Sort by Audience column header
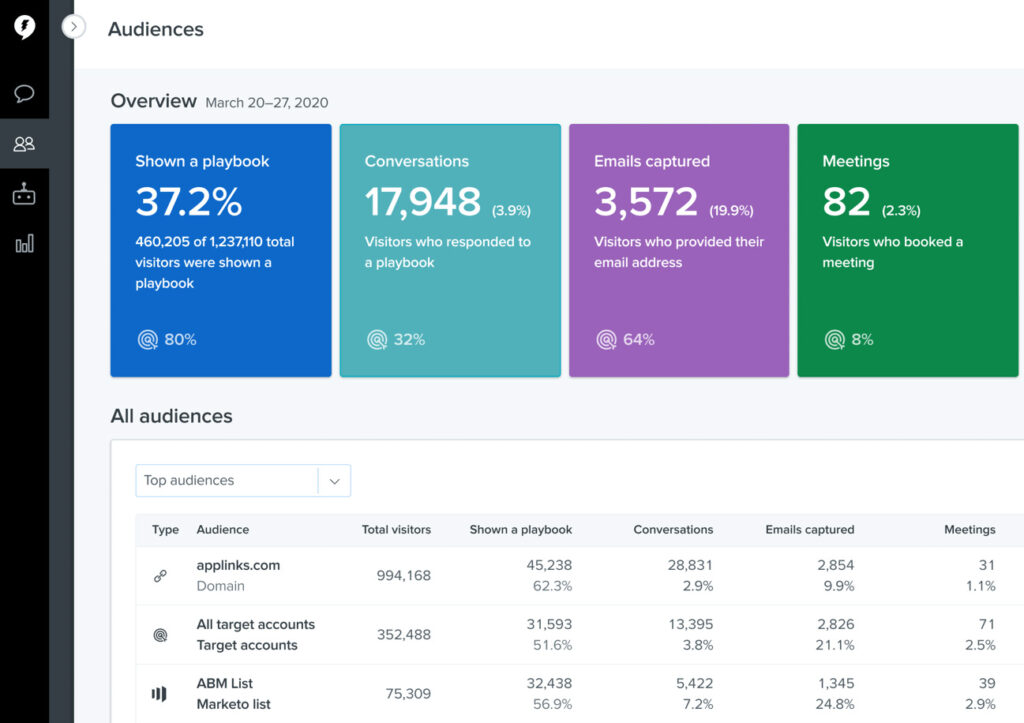This screenshot has width=1024, height=723. tap(223, 530)
